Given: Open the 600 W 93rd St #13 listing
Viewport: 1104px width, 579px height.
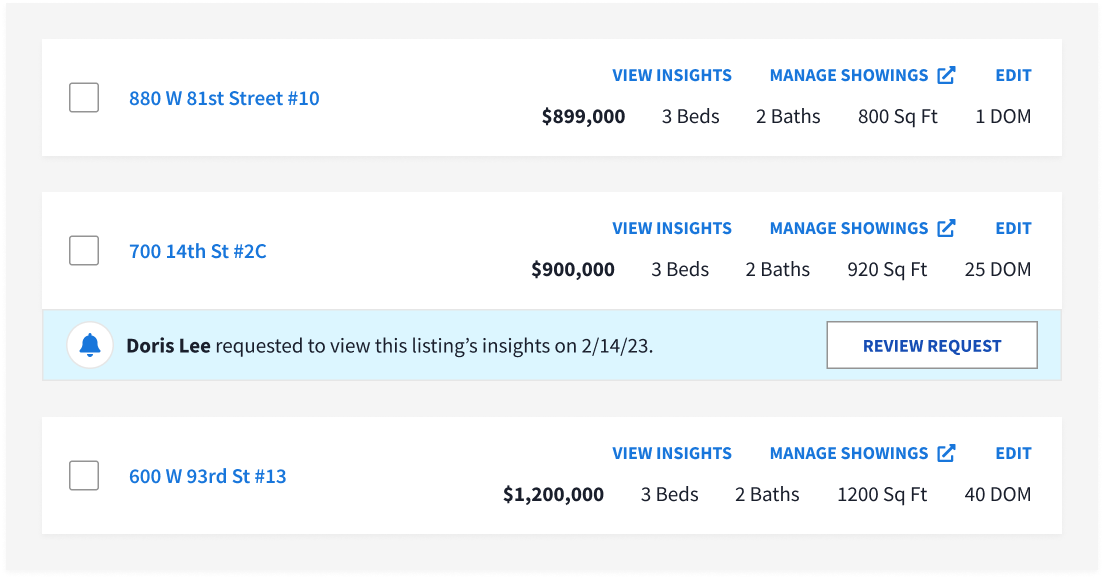Looking at the screenshot, I should point(208,476).
